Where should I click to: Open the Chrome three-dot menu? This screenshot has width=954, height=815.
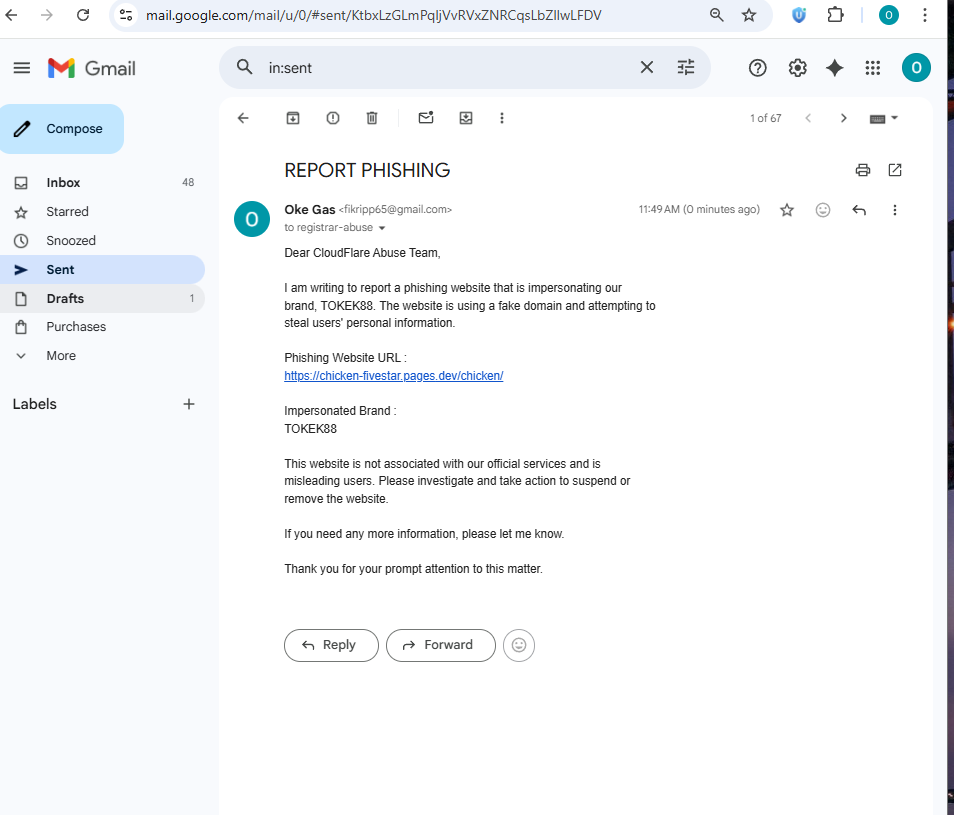point(925,15)
